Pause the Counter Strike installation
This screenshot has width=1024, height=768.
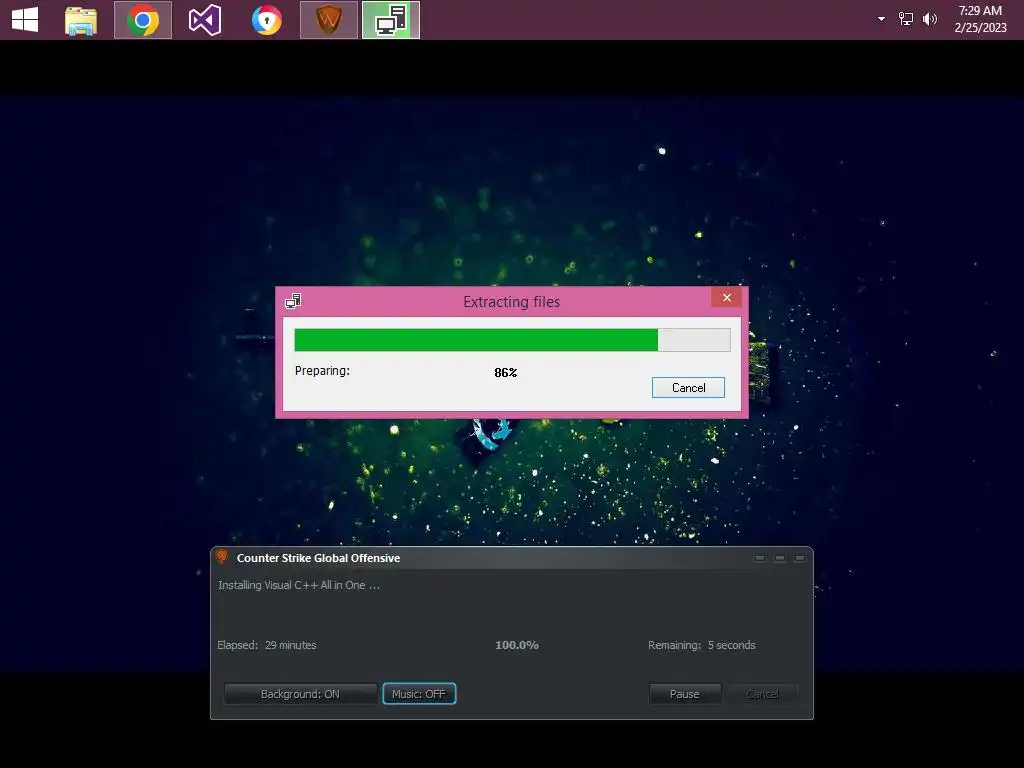(x=684, y=694)
